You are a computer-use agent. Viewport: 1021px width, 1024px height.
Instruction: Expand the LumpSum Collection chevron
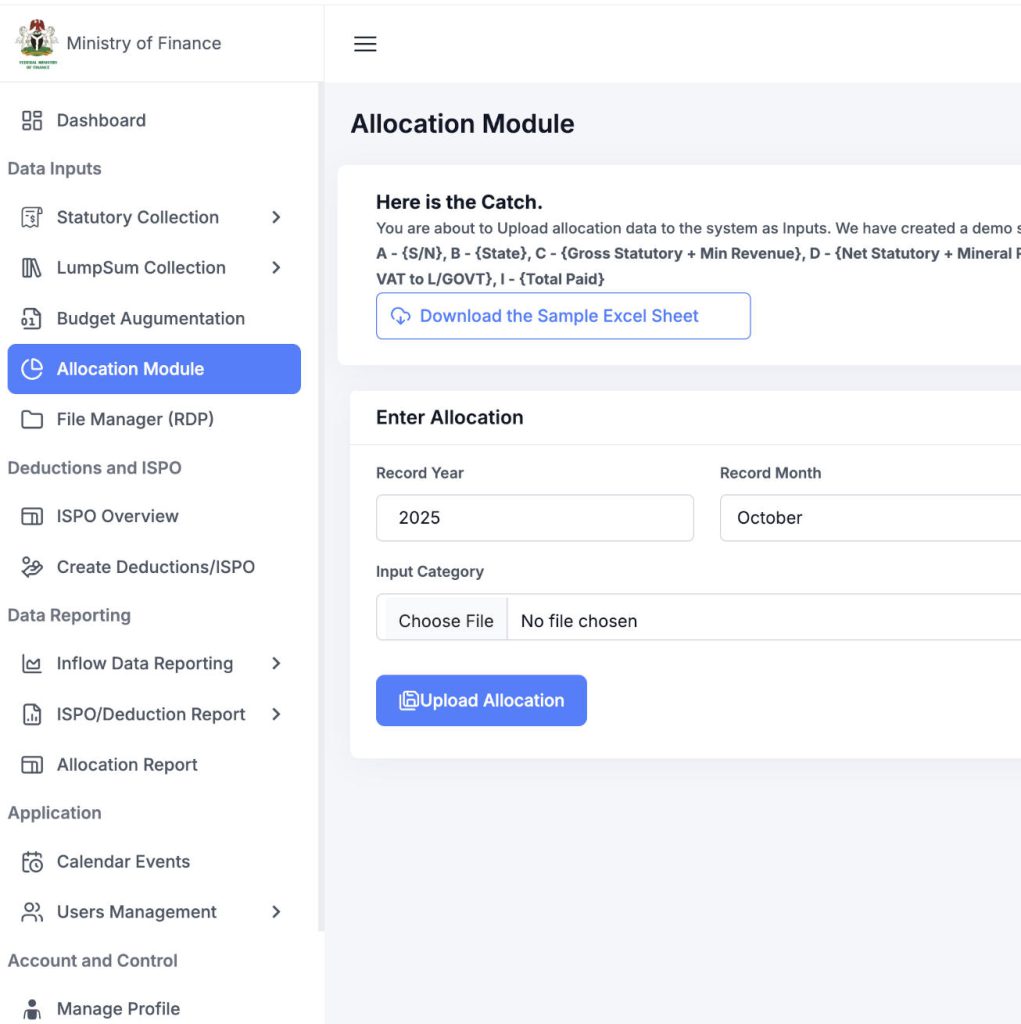pyautogui.click(x=276, y=268)
